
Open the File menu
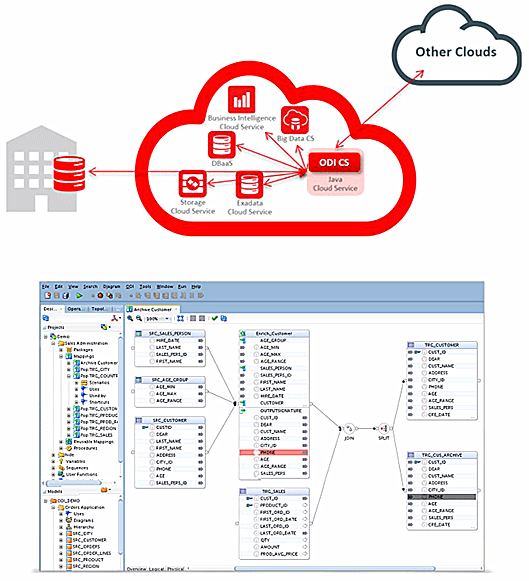[46, 286]
